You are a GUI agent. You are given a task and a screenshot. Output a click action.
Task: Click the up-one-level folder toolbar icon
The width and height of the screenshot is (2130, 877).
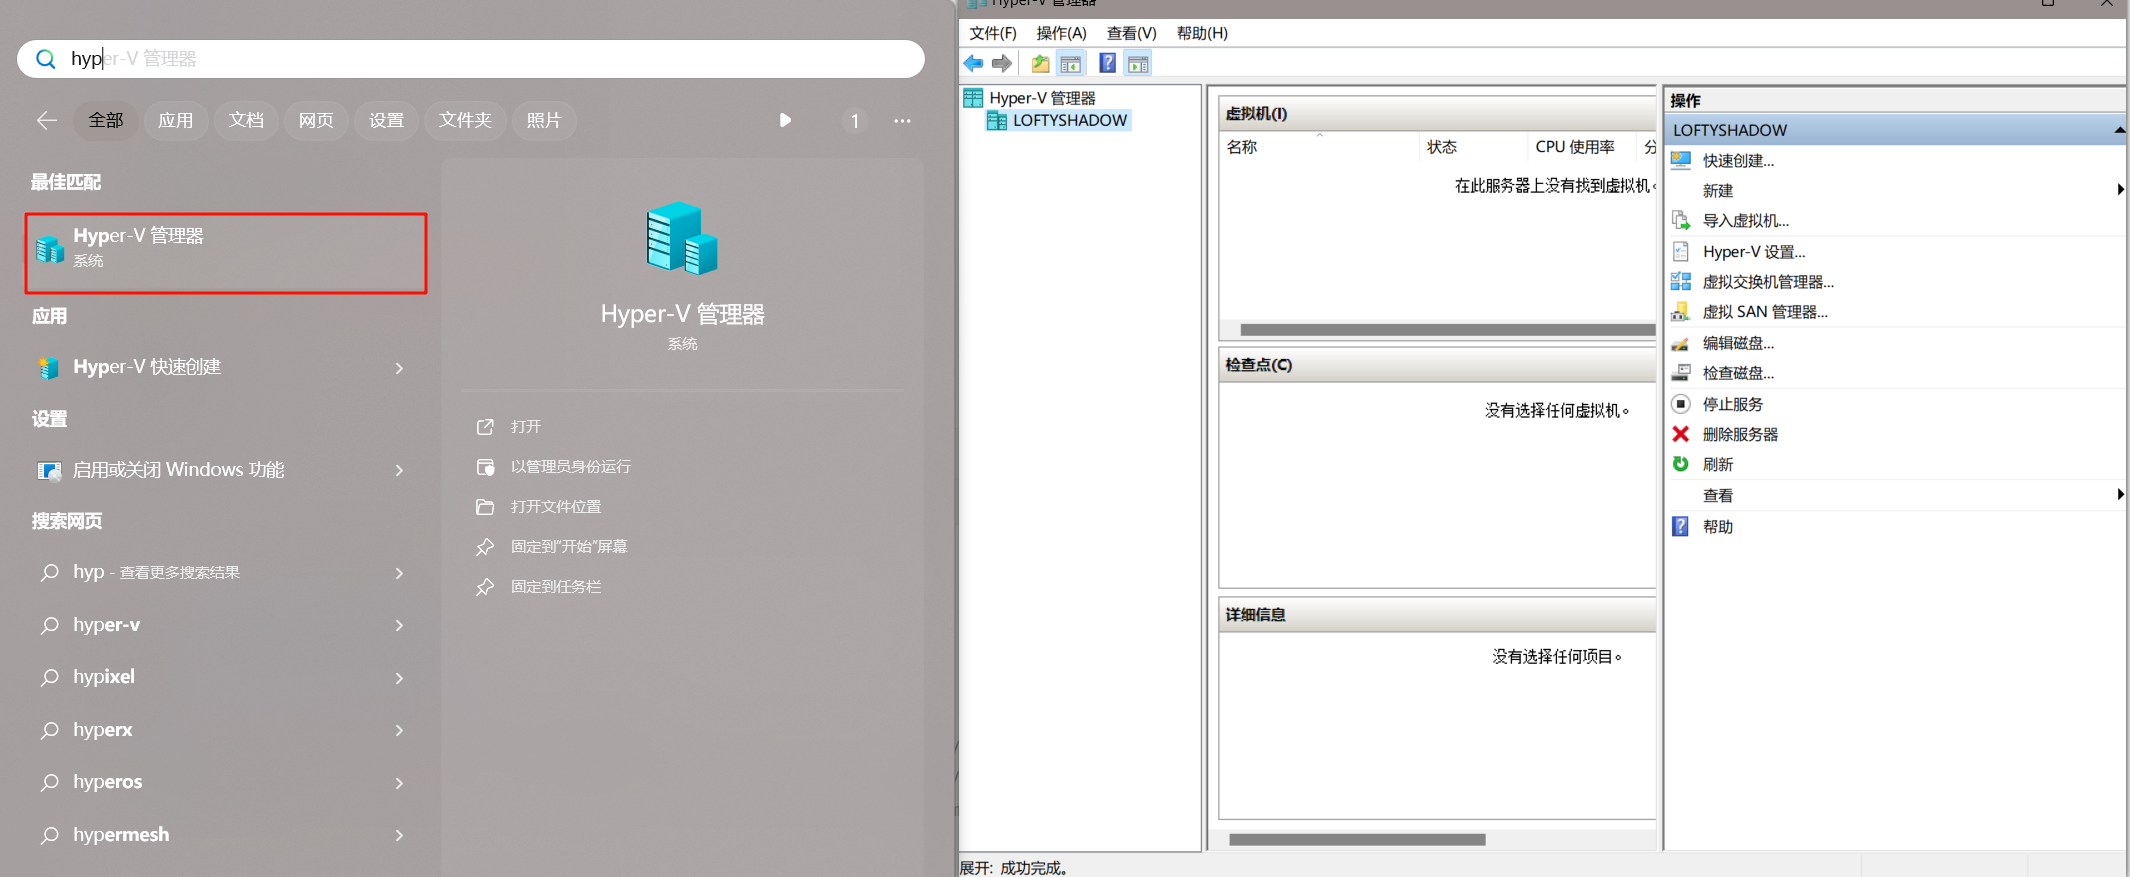[x=1041, y=64]
